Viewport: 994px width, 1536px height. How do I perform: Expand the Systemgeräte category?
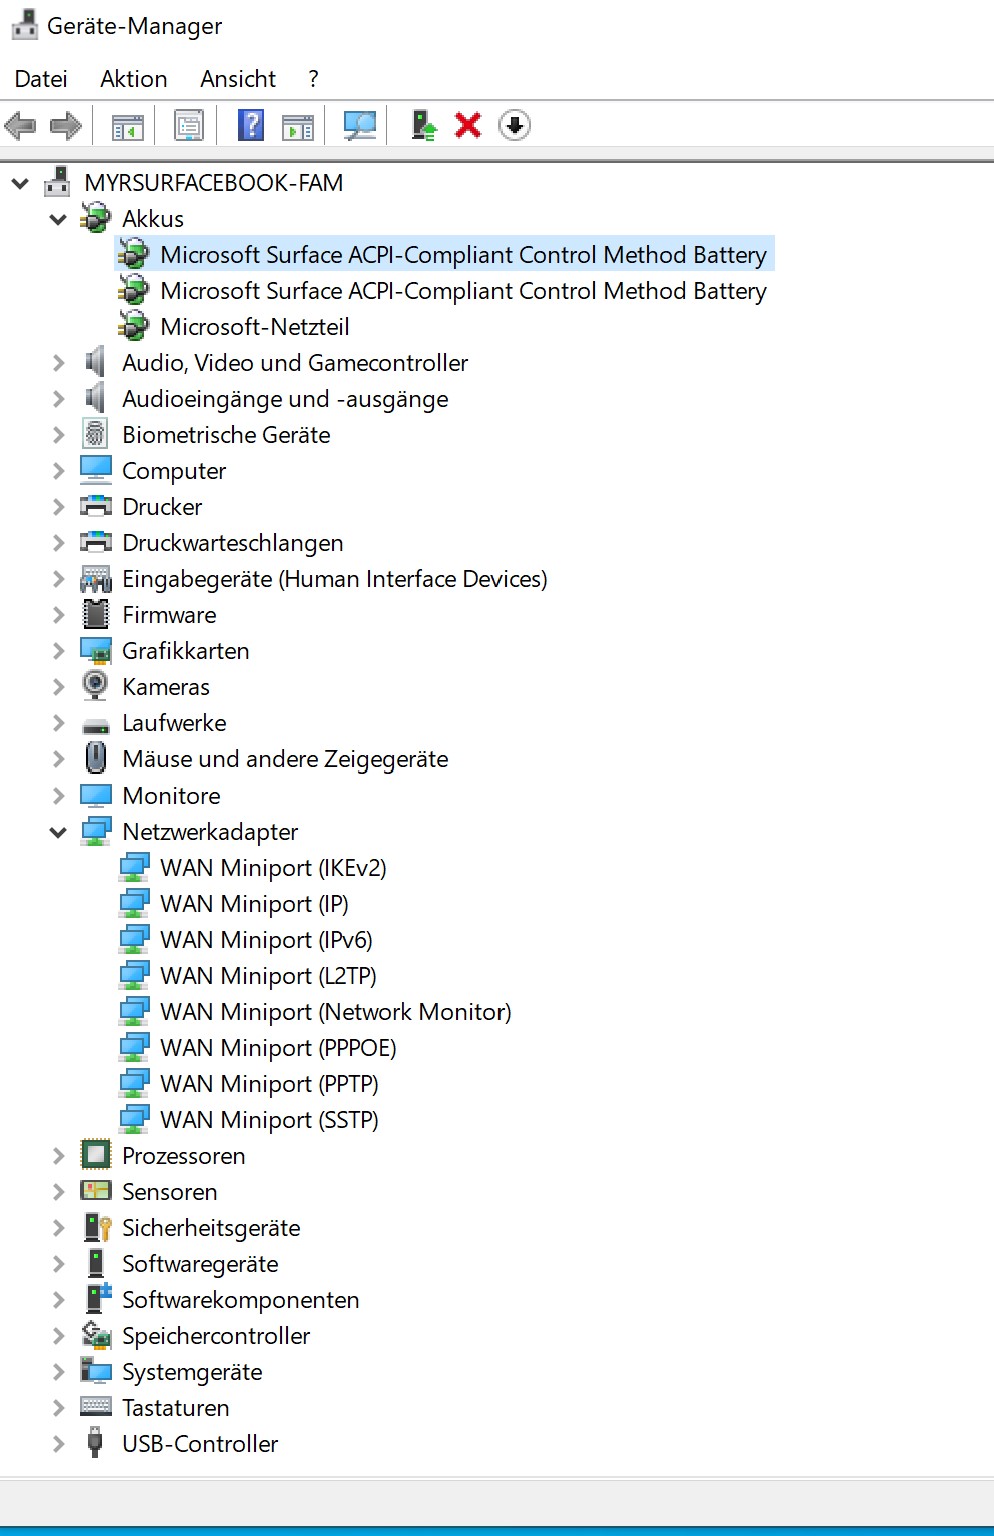click(x=58, y=1372)
